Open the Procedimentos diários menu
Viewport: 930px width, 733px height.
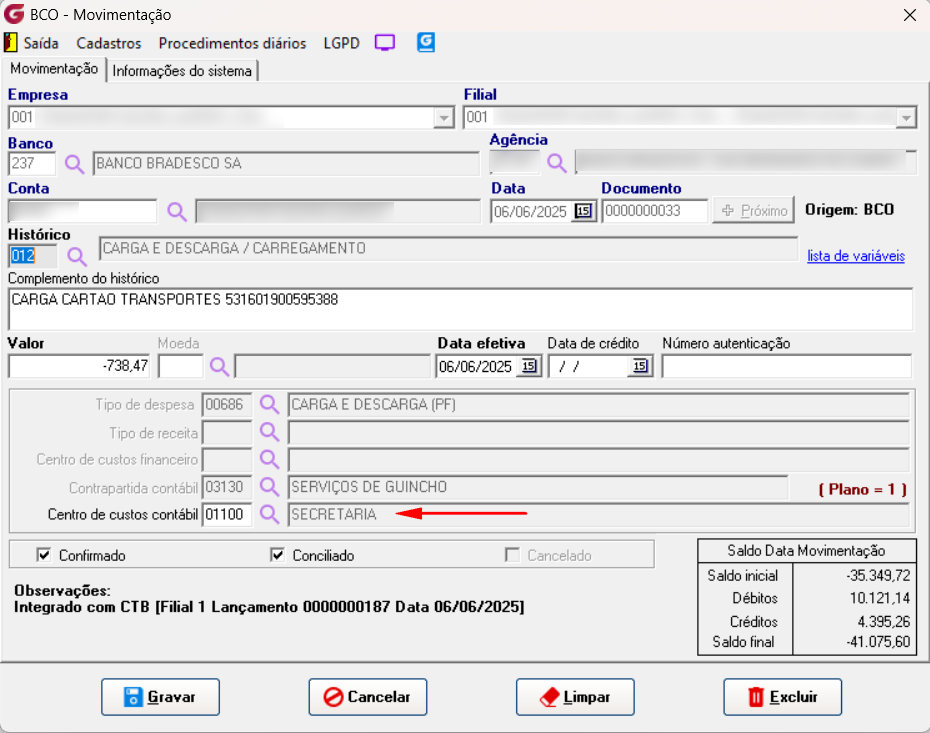(x=232, y=43)
